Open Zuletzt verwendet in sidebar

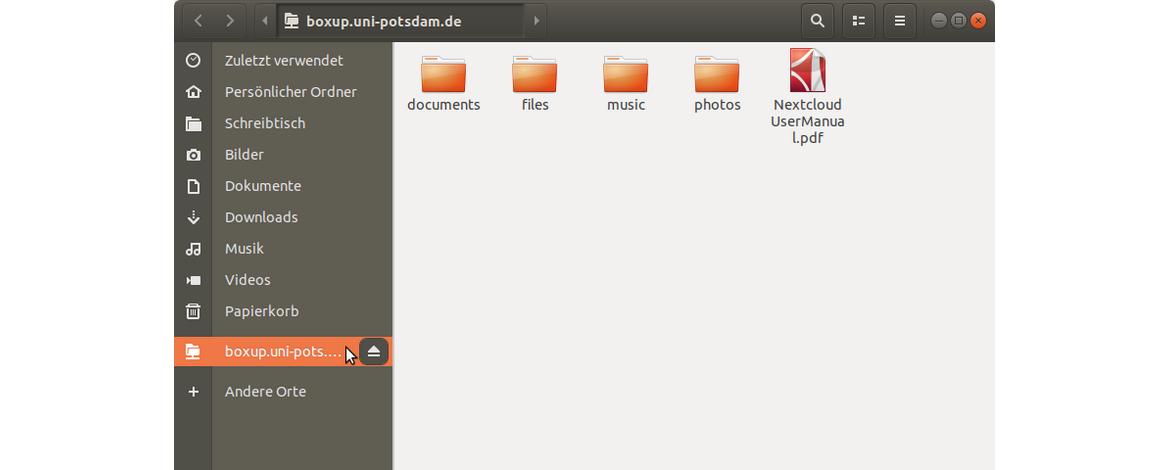pyautogui.click(x=283, y=61)
